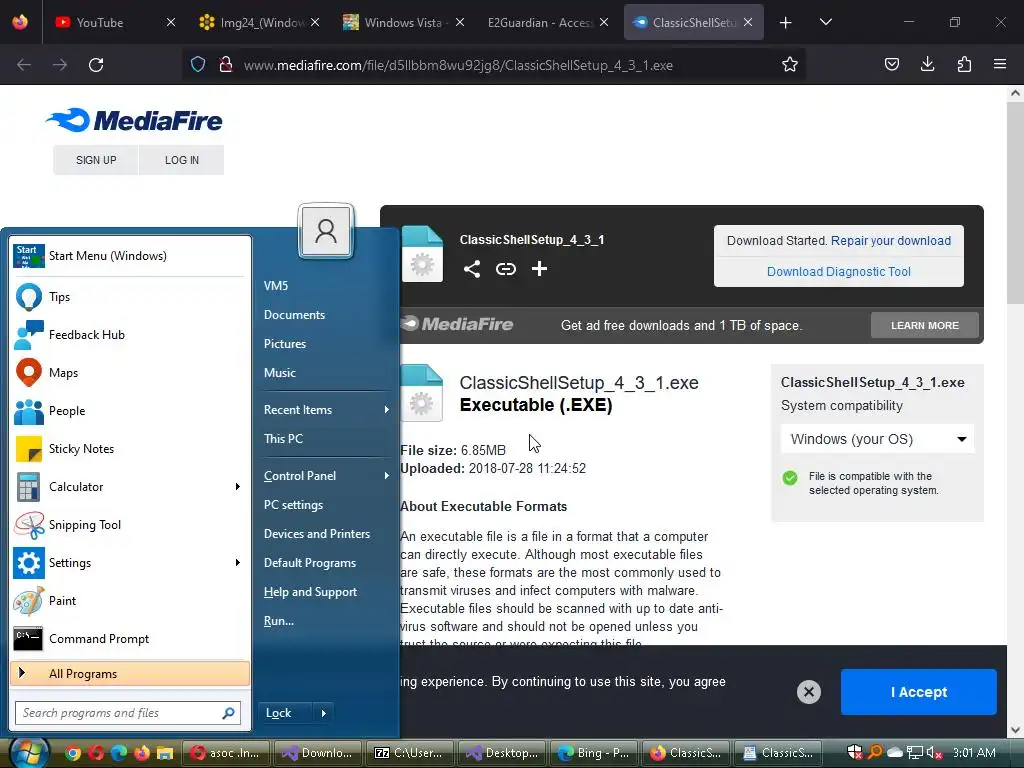This screenshot has width=1024, height=768.
Task: Click the I Accept cookie button
Action: [x=919, y=692]
